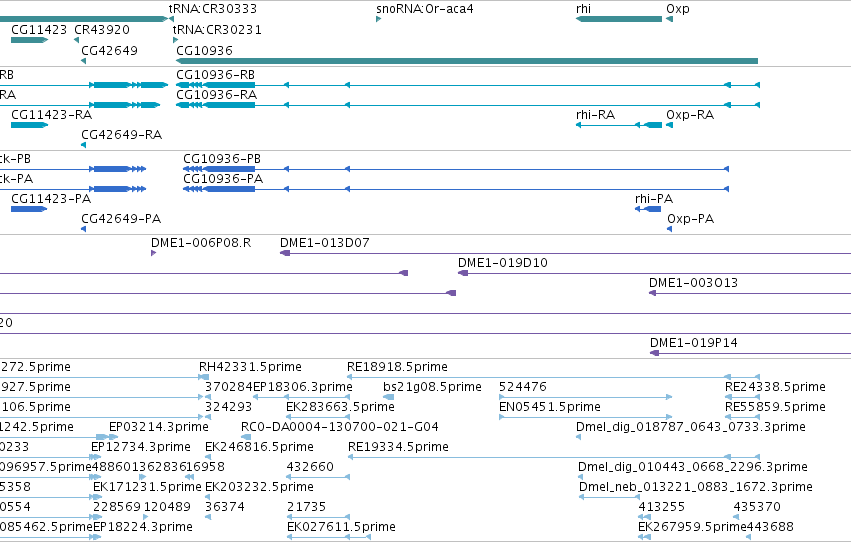Viewport: 851px width, 542px height.
Task: Select the CR43920 gene label
Action: pyautogui.click(x=102, y=29)
